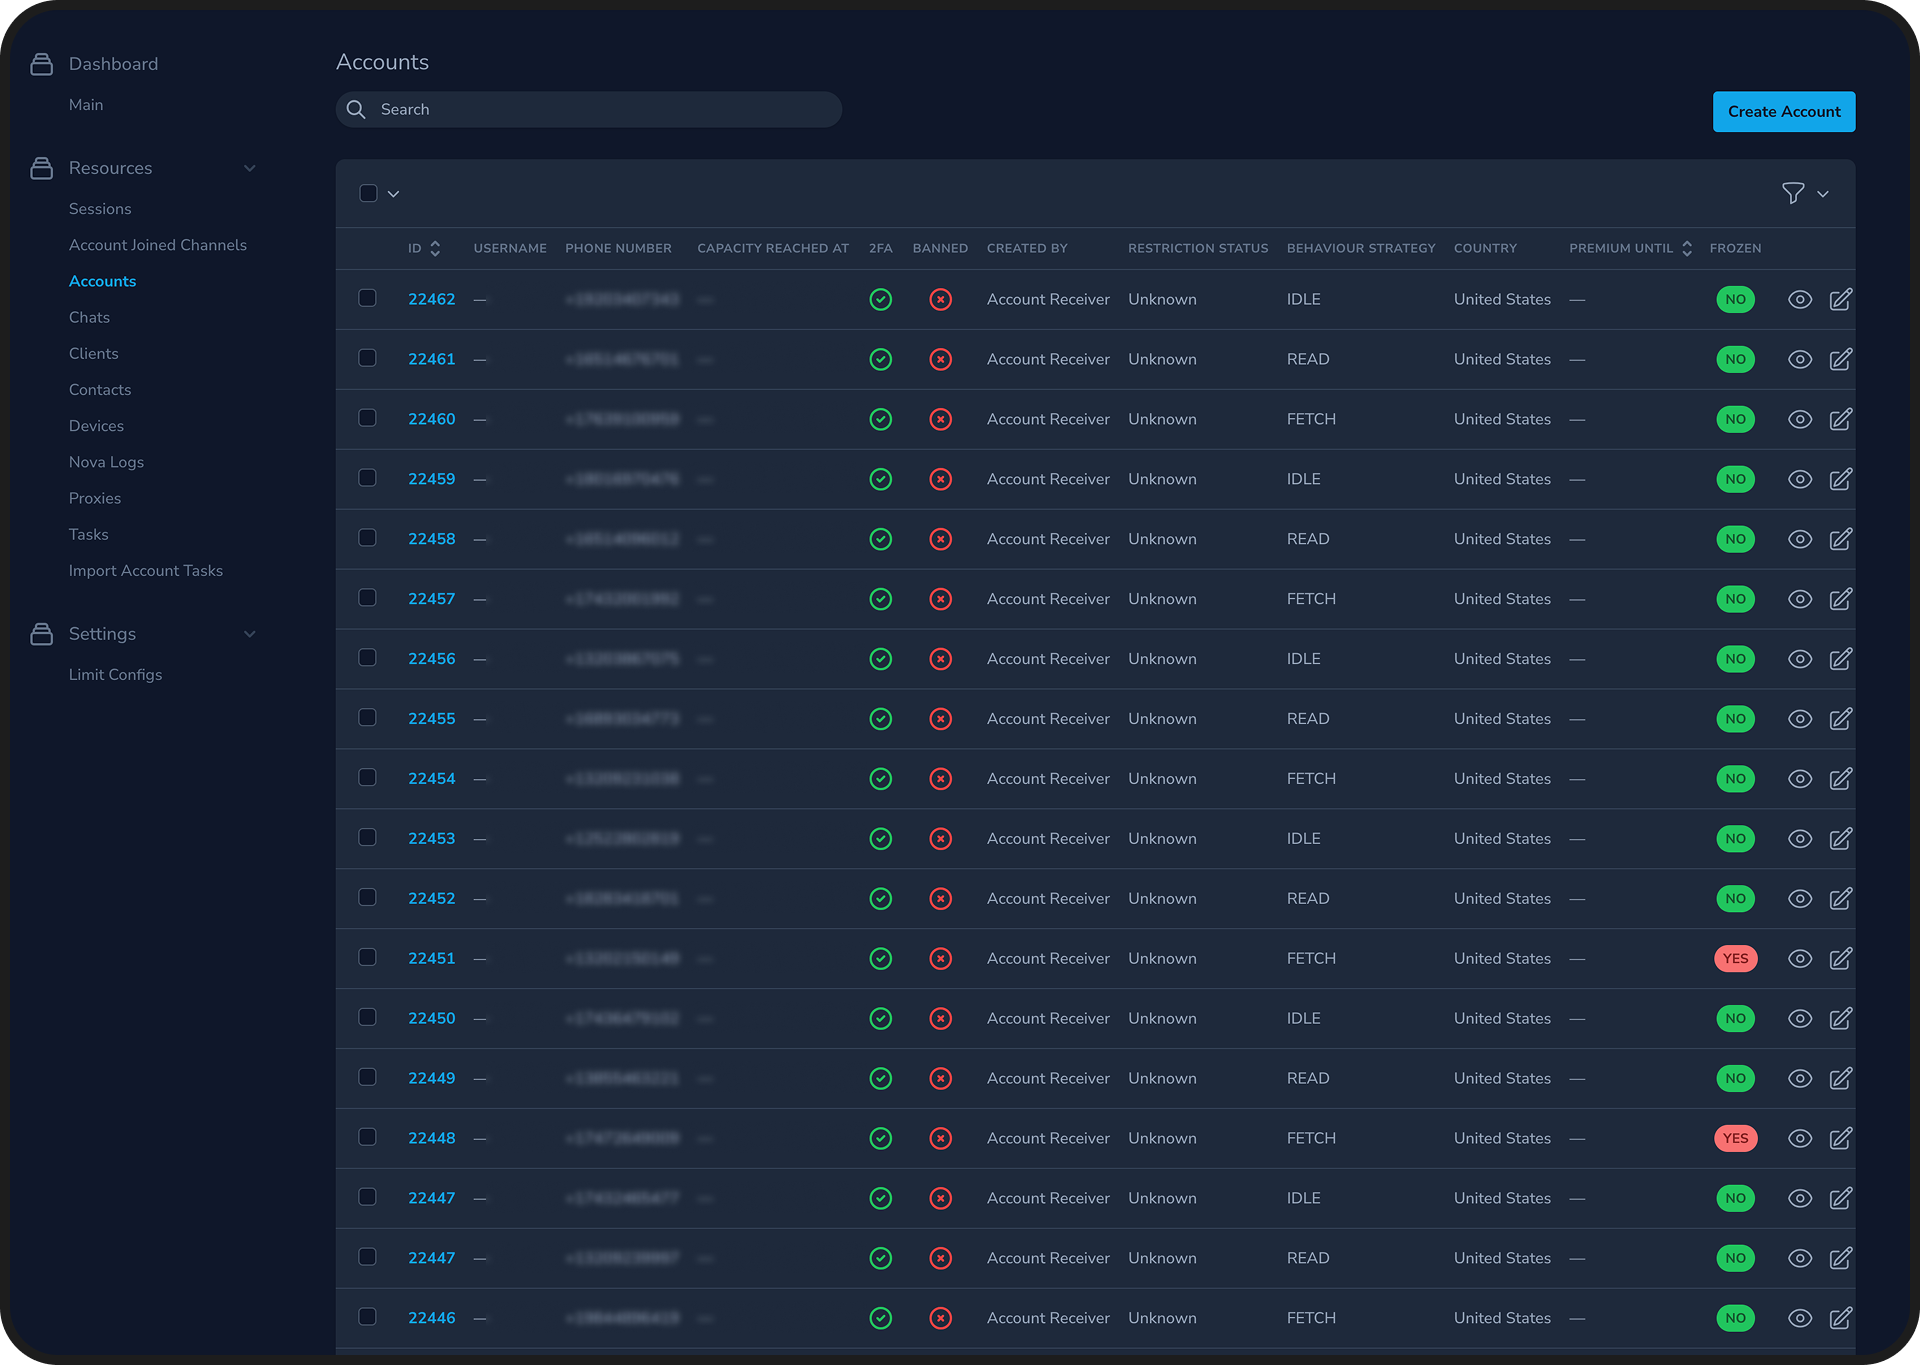The image size is (1920, 1365).
Task: Click the Create Account button
Action: point(1784,112)
